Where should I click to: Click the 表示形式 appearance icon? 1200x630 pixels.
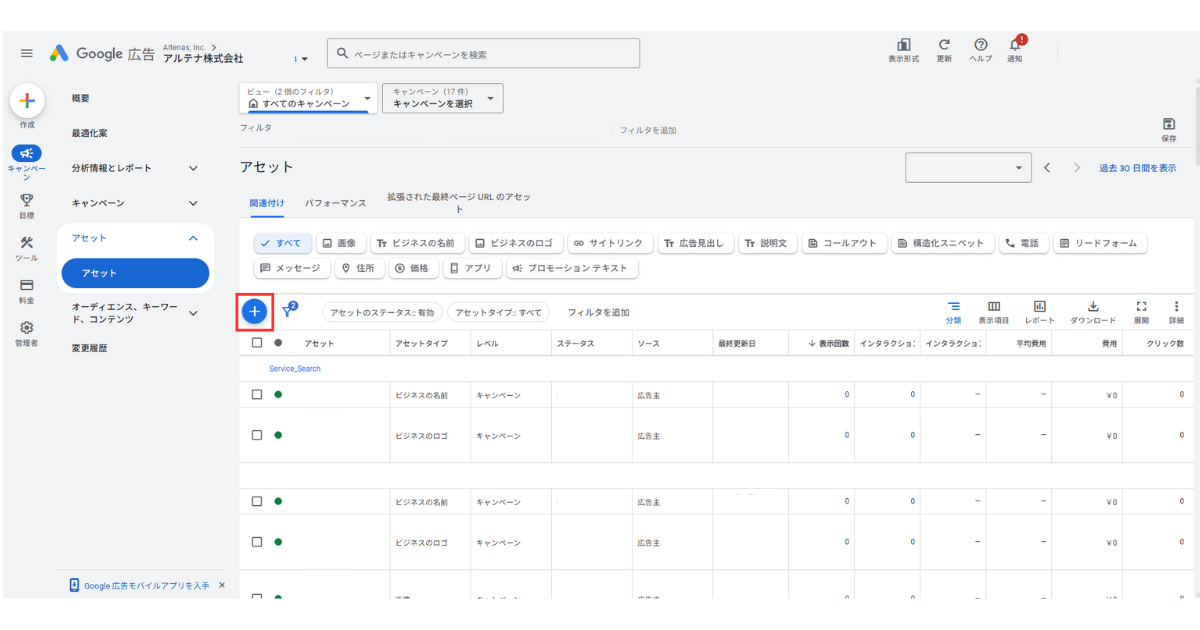[x=904, y=45]
